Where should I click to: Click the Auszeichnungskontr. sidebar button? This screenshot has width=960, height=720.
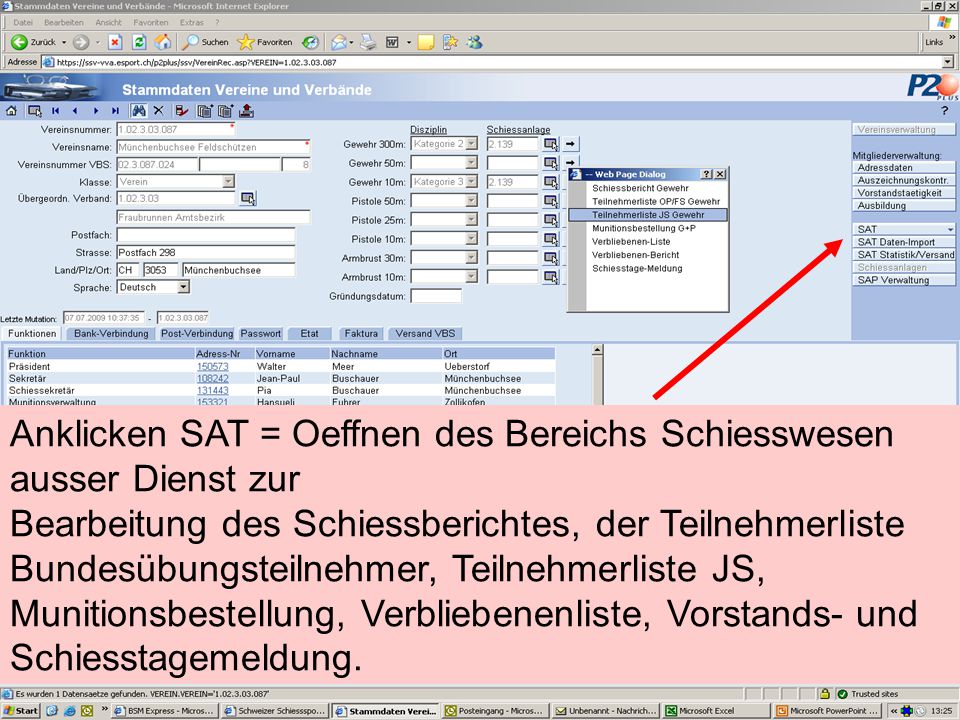(x=903, y=181)
